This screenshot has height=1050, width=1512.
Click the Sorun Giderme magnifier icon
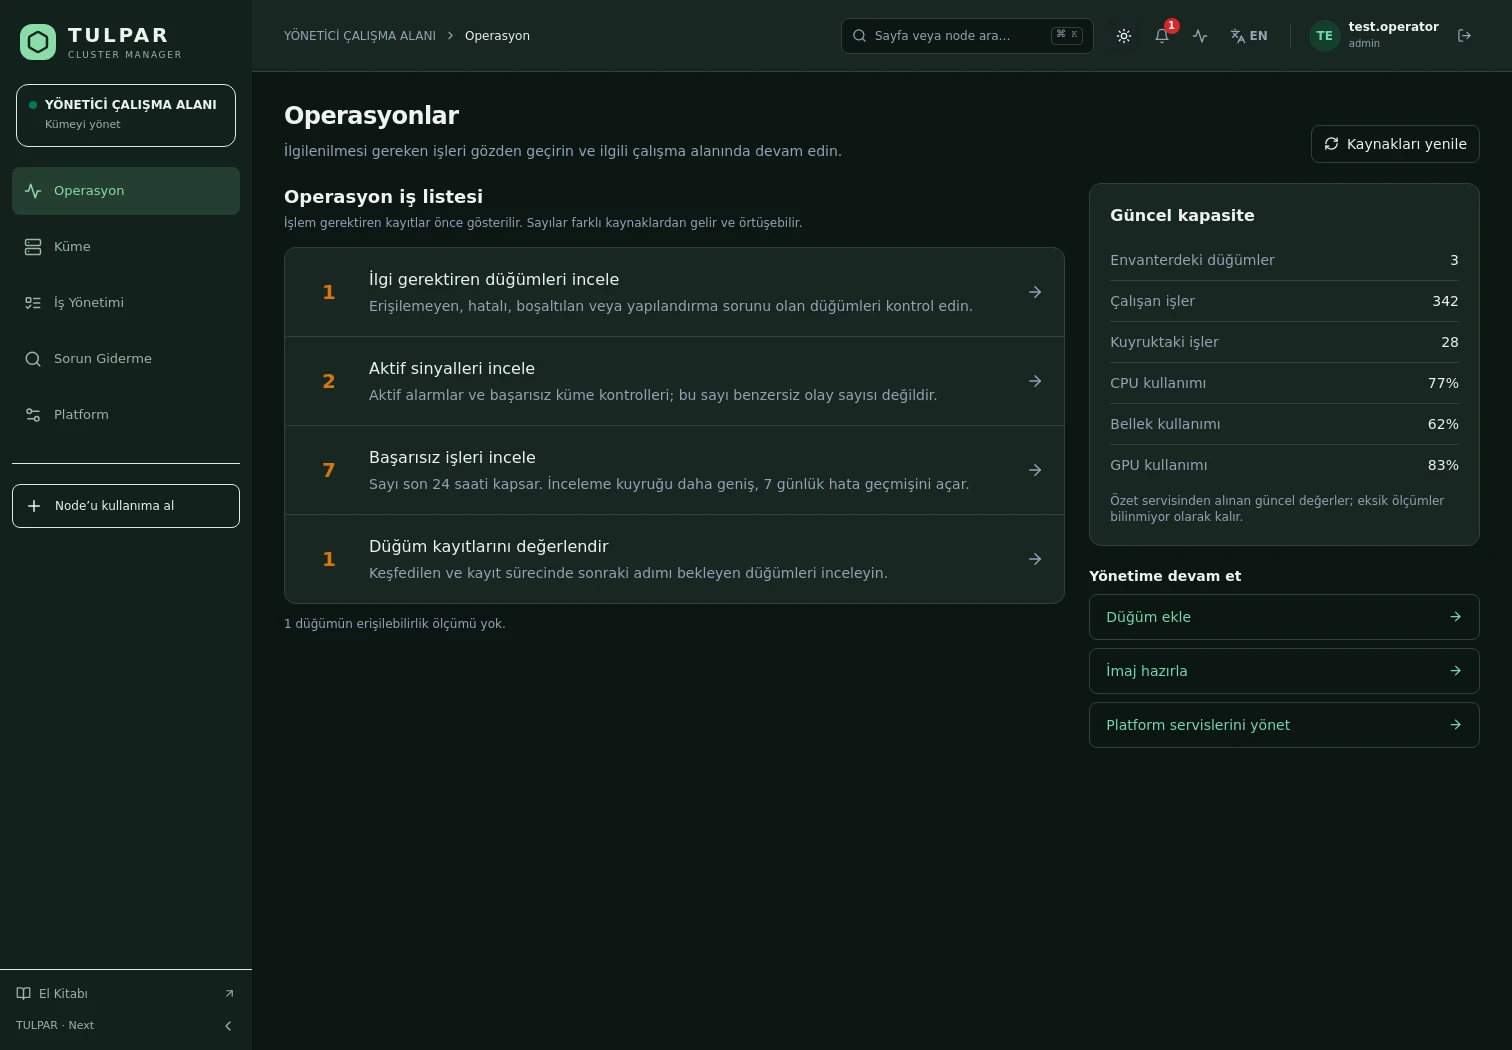click(x=33, y=359)
